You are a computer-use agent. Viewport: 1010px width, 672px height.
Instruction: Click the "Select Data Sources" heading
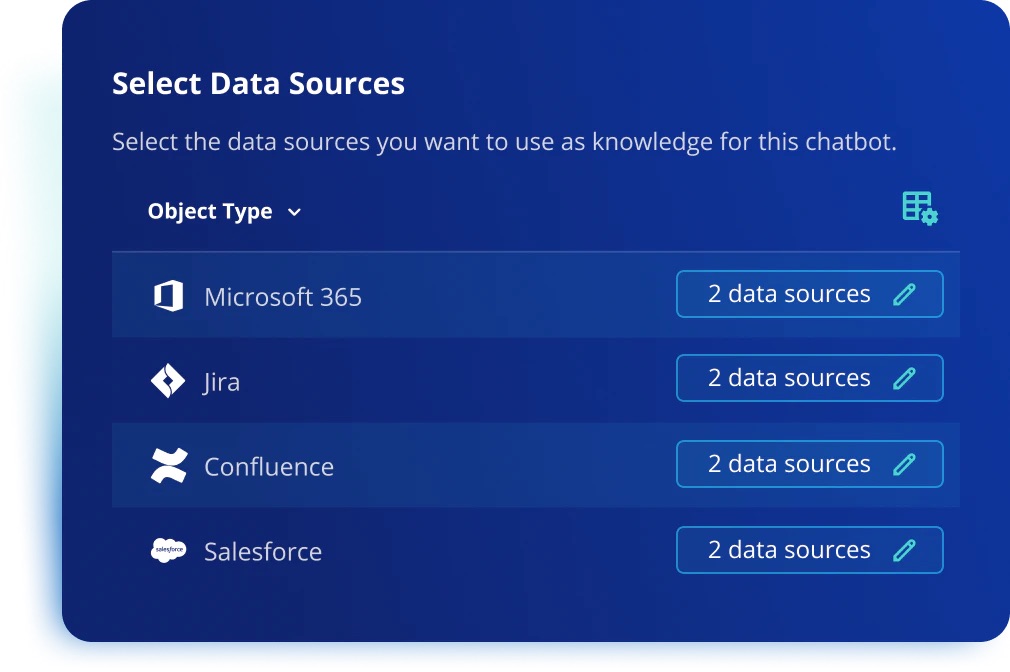pyautogui.click(x=258, y=83)
